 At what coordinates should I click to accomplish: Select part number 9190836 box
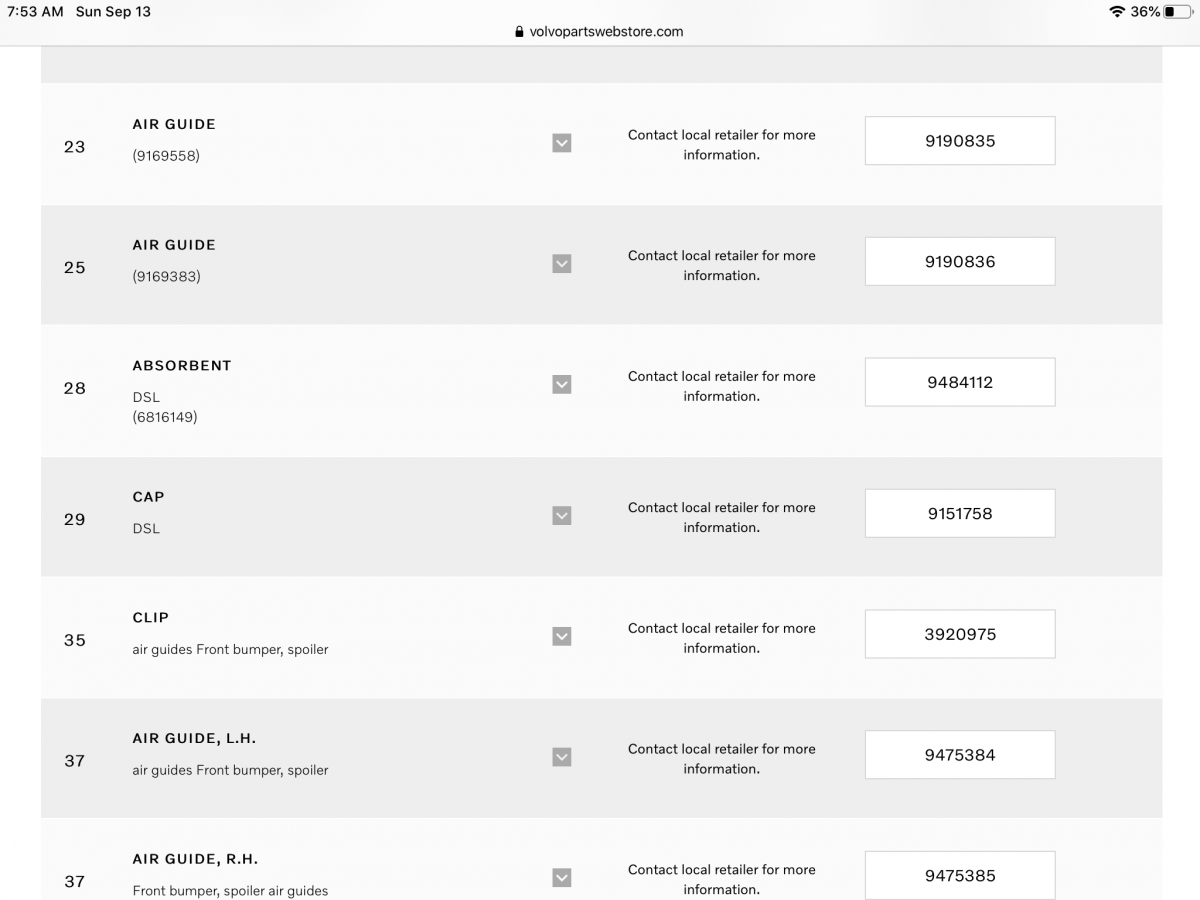tap(960, 262)
